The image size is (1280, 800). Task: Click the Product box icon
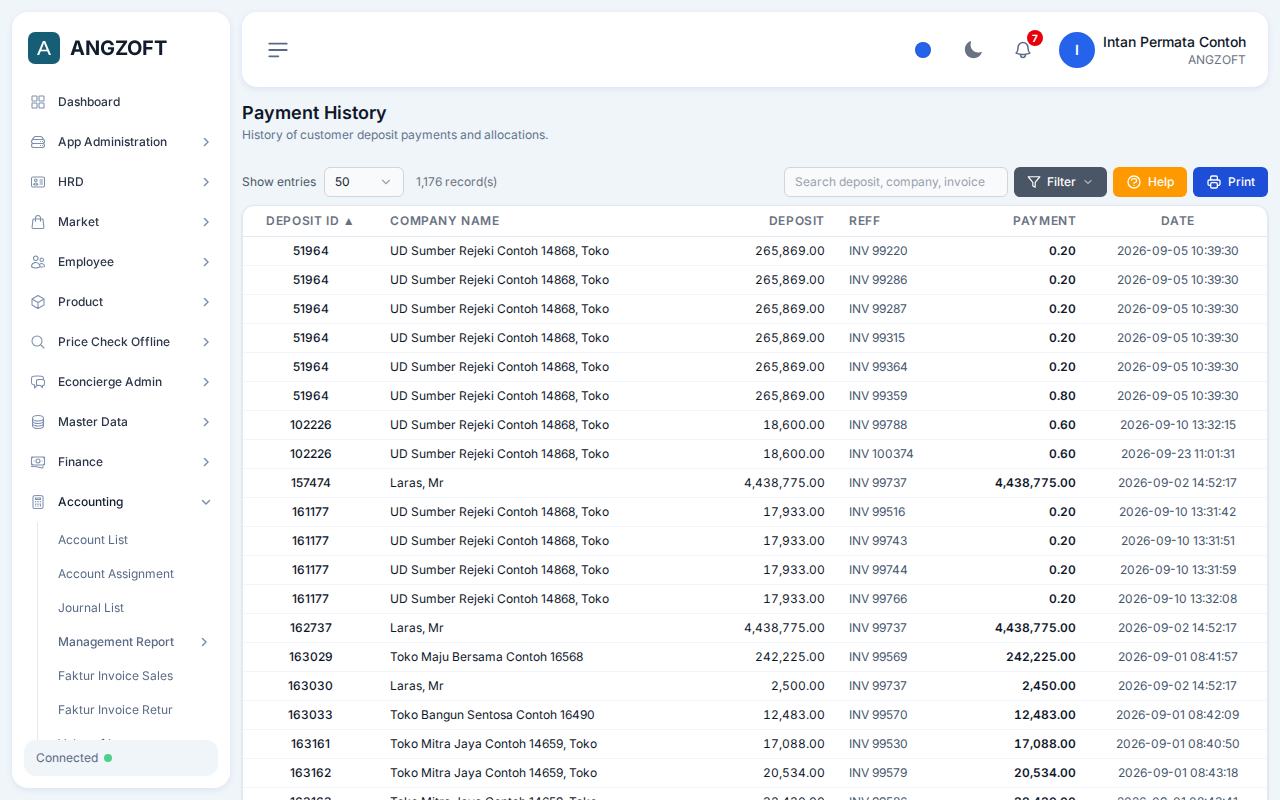click(x=38, y=302)
